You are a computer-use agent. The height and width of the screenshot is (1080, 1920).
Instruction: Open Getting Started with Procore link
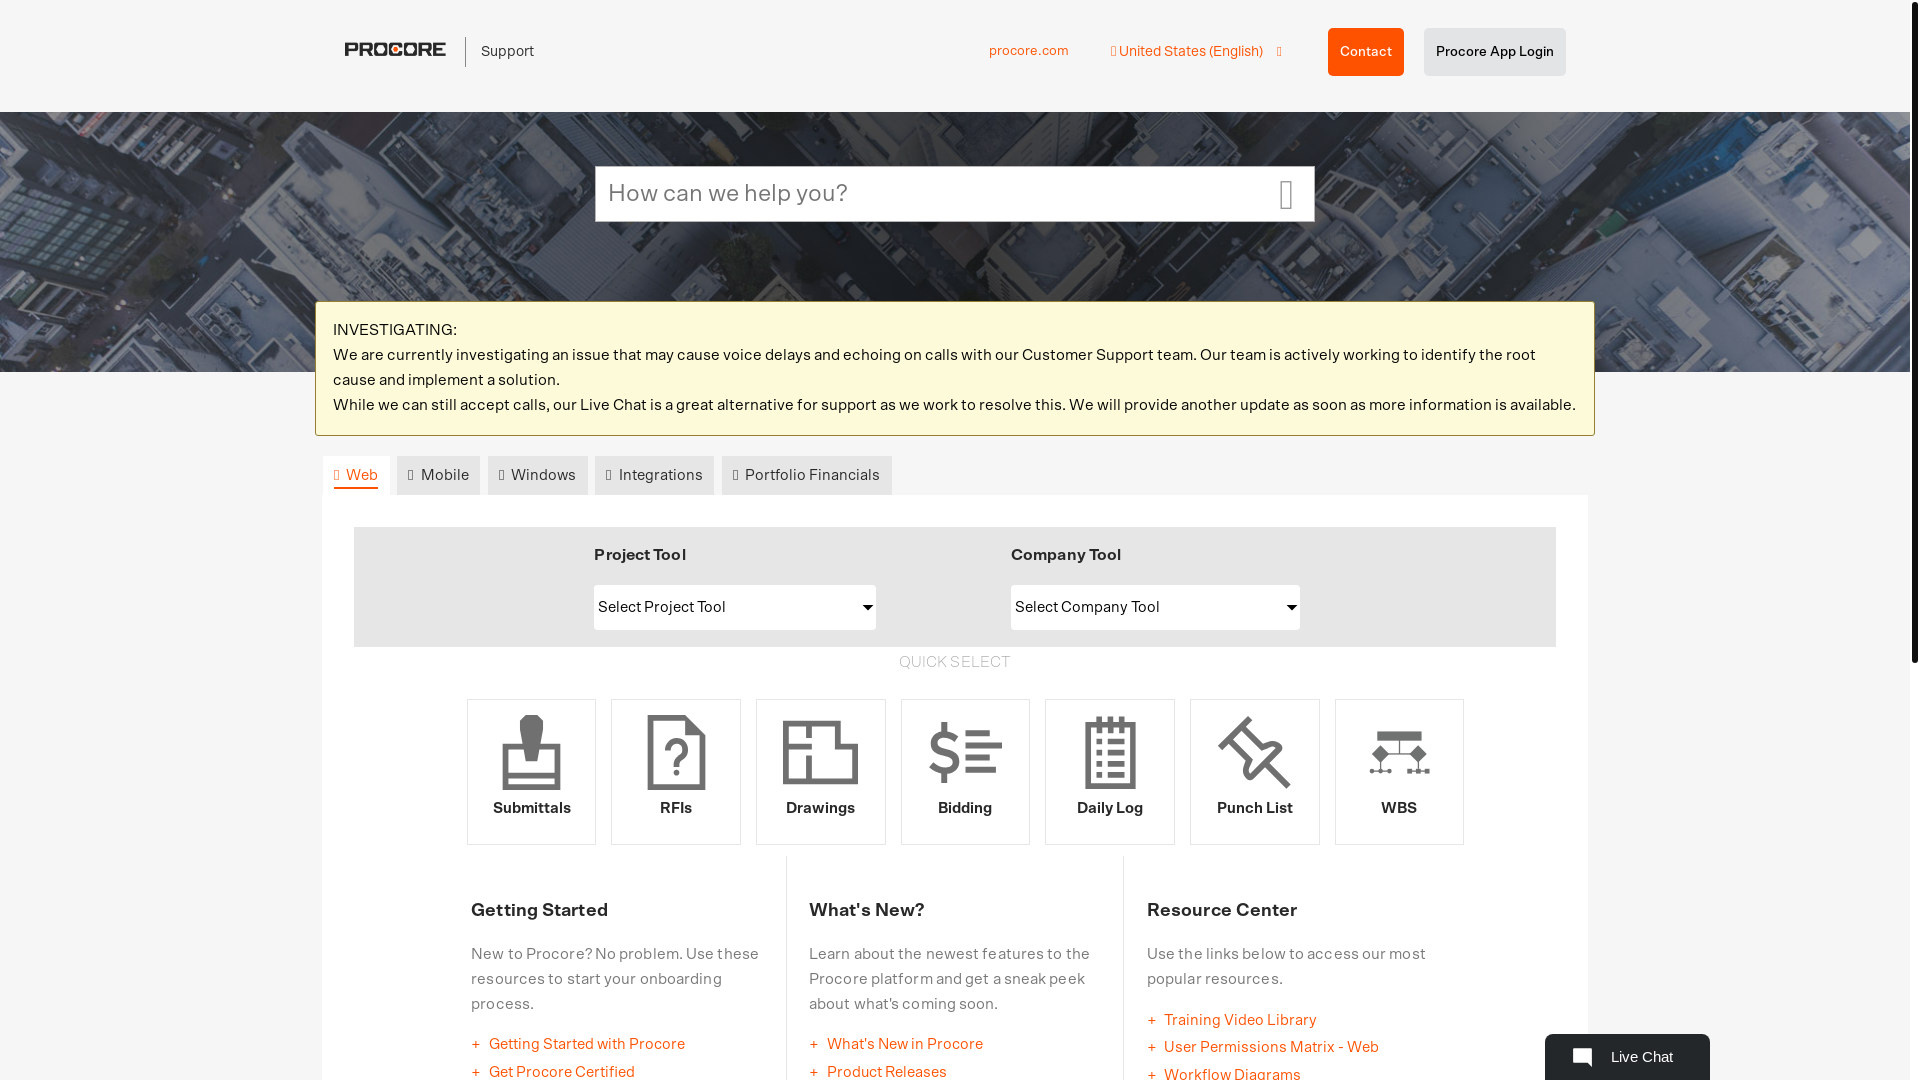pos(587,1044)
